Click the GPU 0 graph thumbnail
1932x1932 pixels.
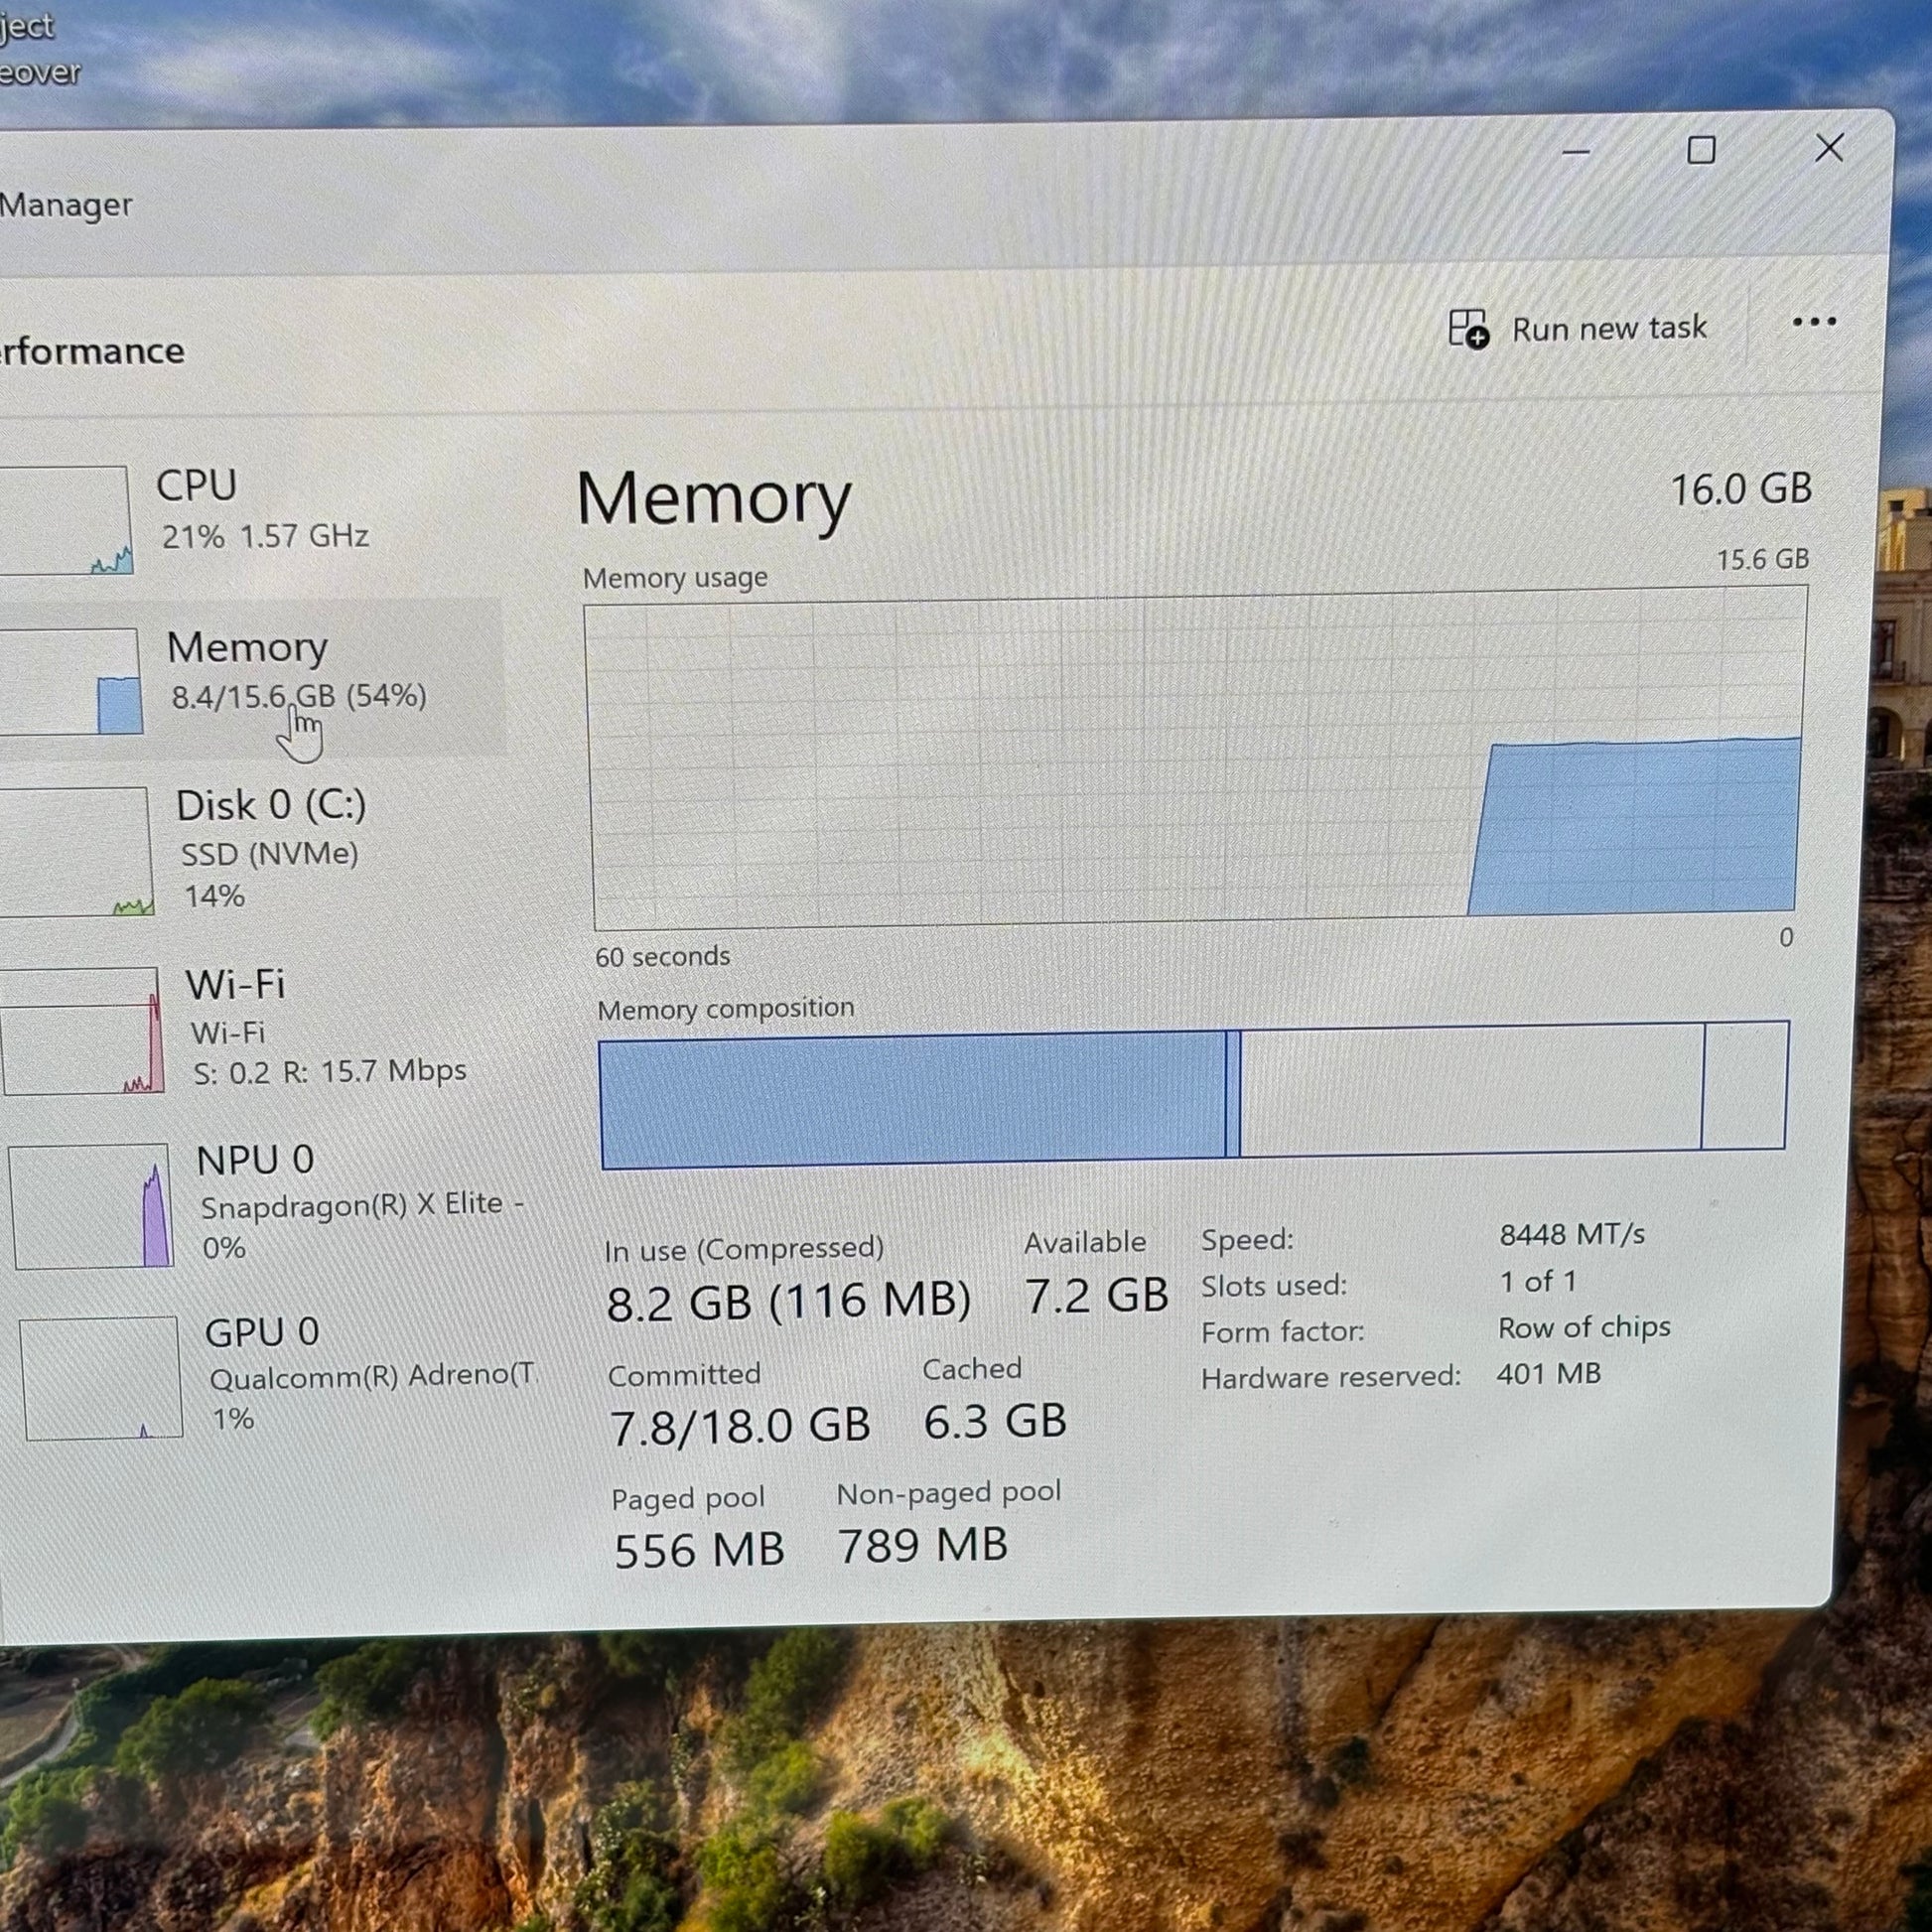[x=102, y=1378]
